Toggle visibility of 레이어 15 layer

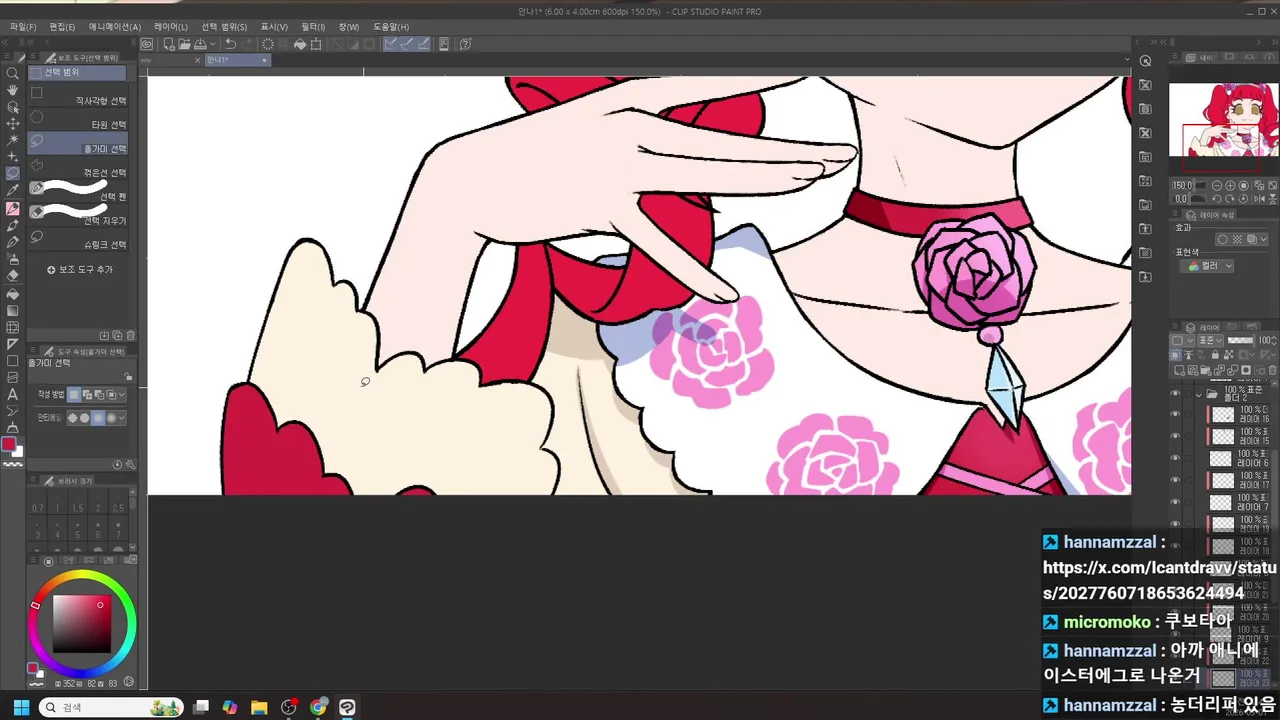tap(1175, 436)
